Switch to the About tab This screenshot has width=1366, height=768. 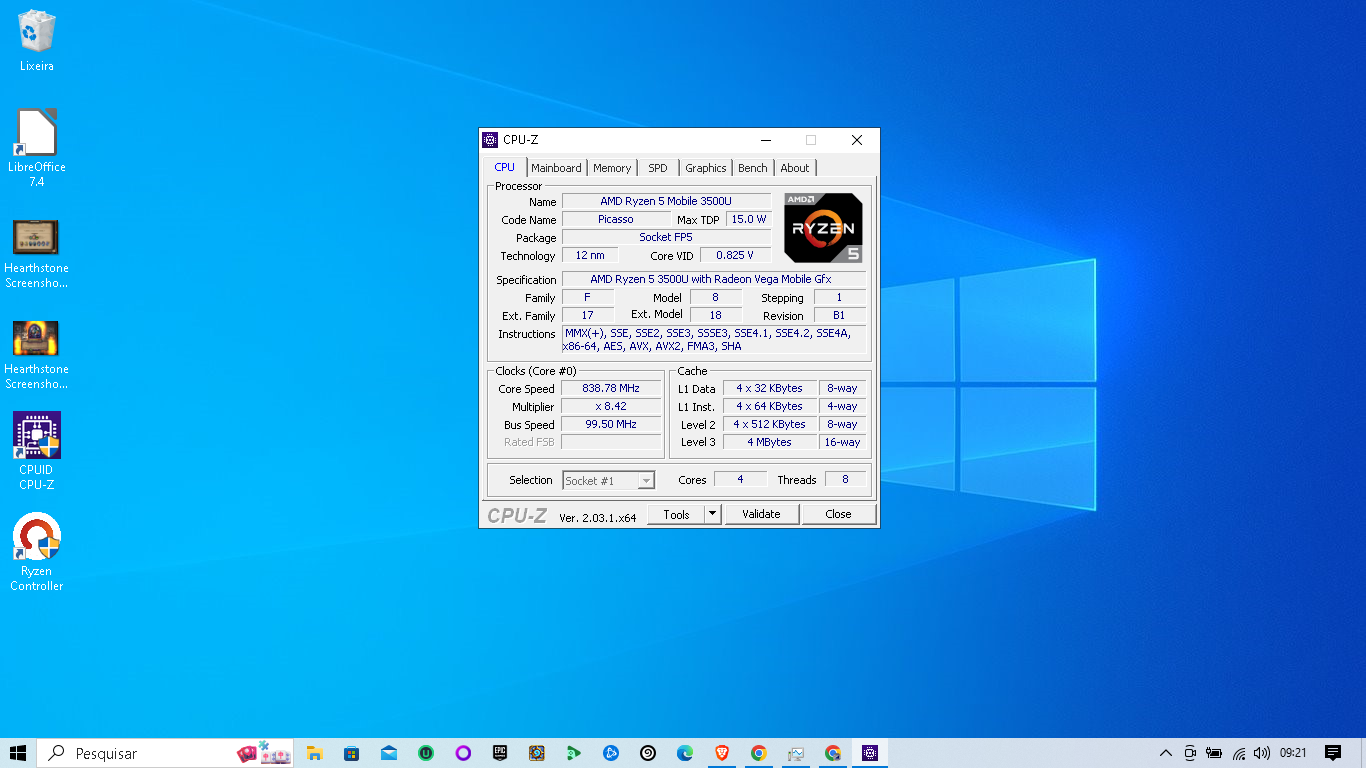click(x=795, y=168)
